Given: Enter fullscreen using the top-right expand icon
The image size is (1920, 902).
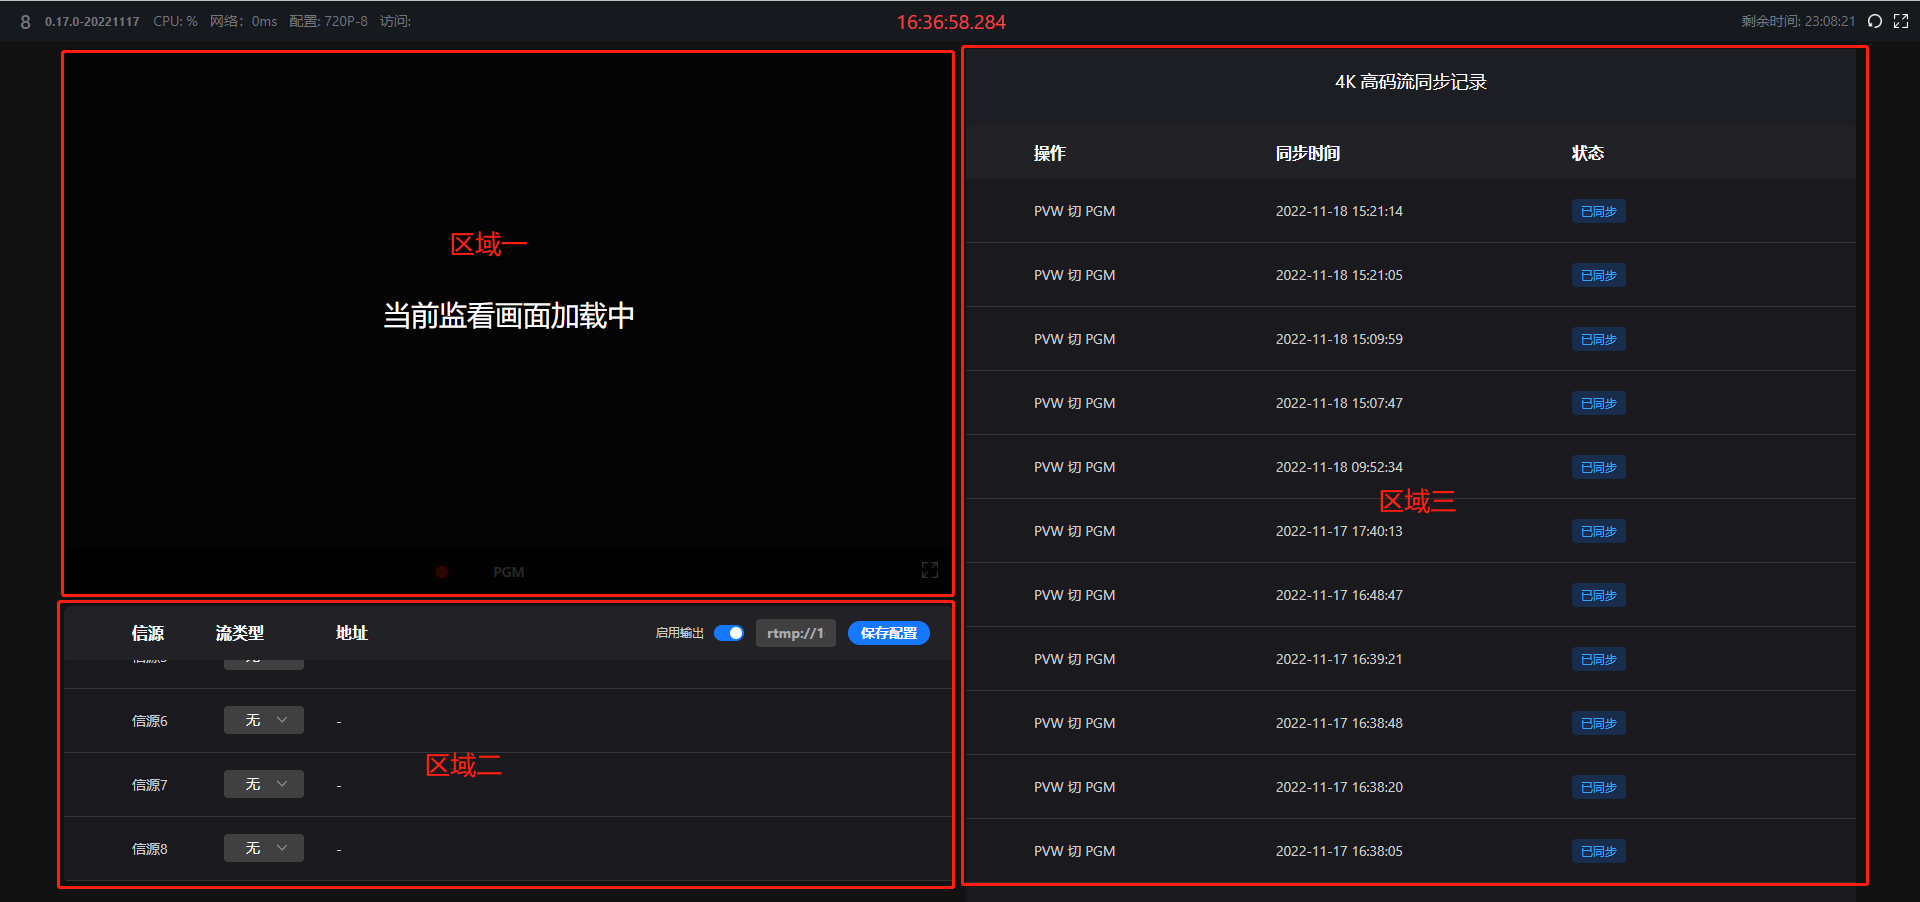Looking at the screenshot, I should tap(1901, 21).
